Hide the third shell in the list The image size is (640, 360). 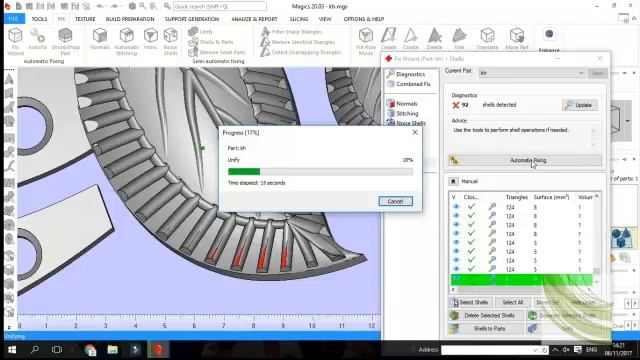tap(456, 225)
